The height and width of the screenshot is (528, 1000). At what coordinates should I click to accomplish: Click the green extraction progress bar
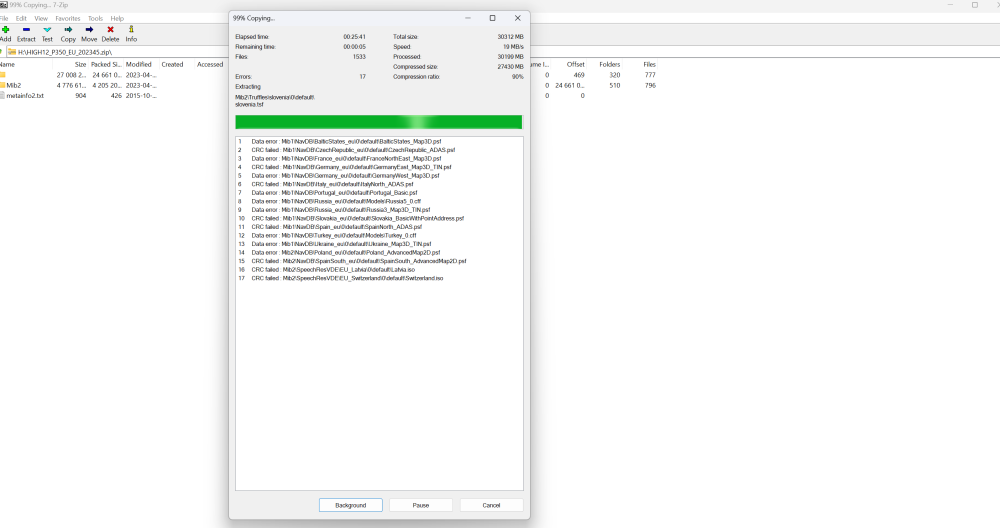[379, 122]
